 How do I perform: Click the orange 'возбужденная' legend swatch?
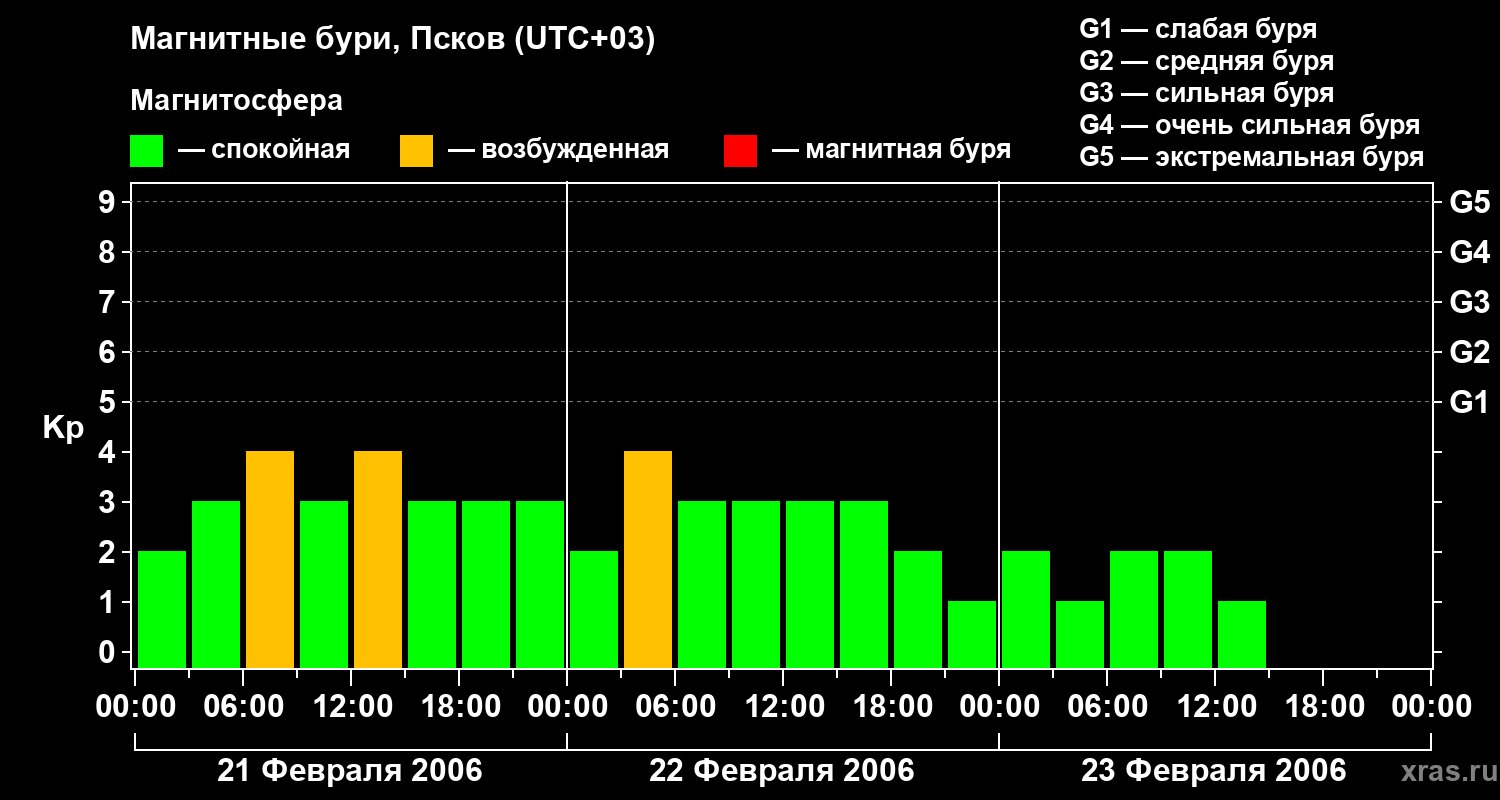point(416,151)
